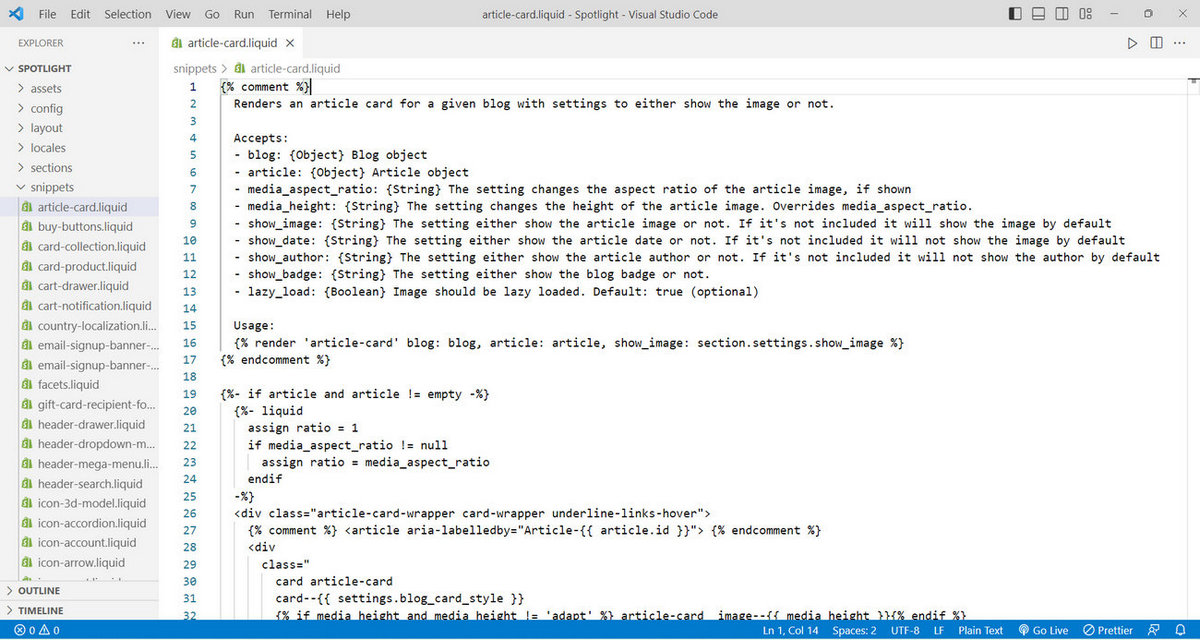Open editor more actions ellipsis menu

1180,43
